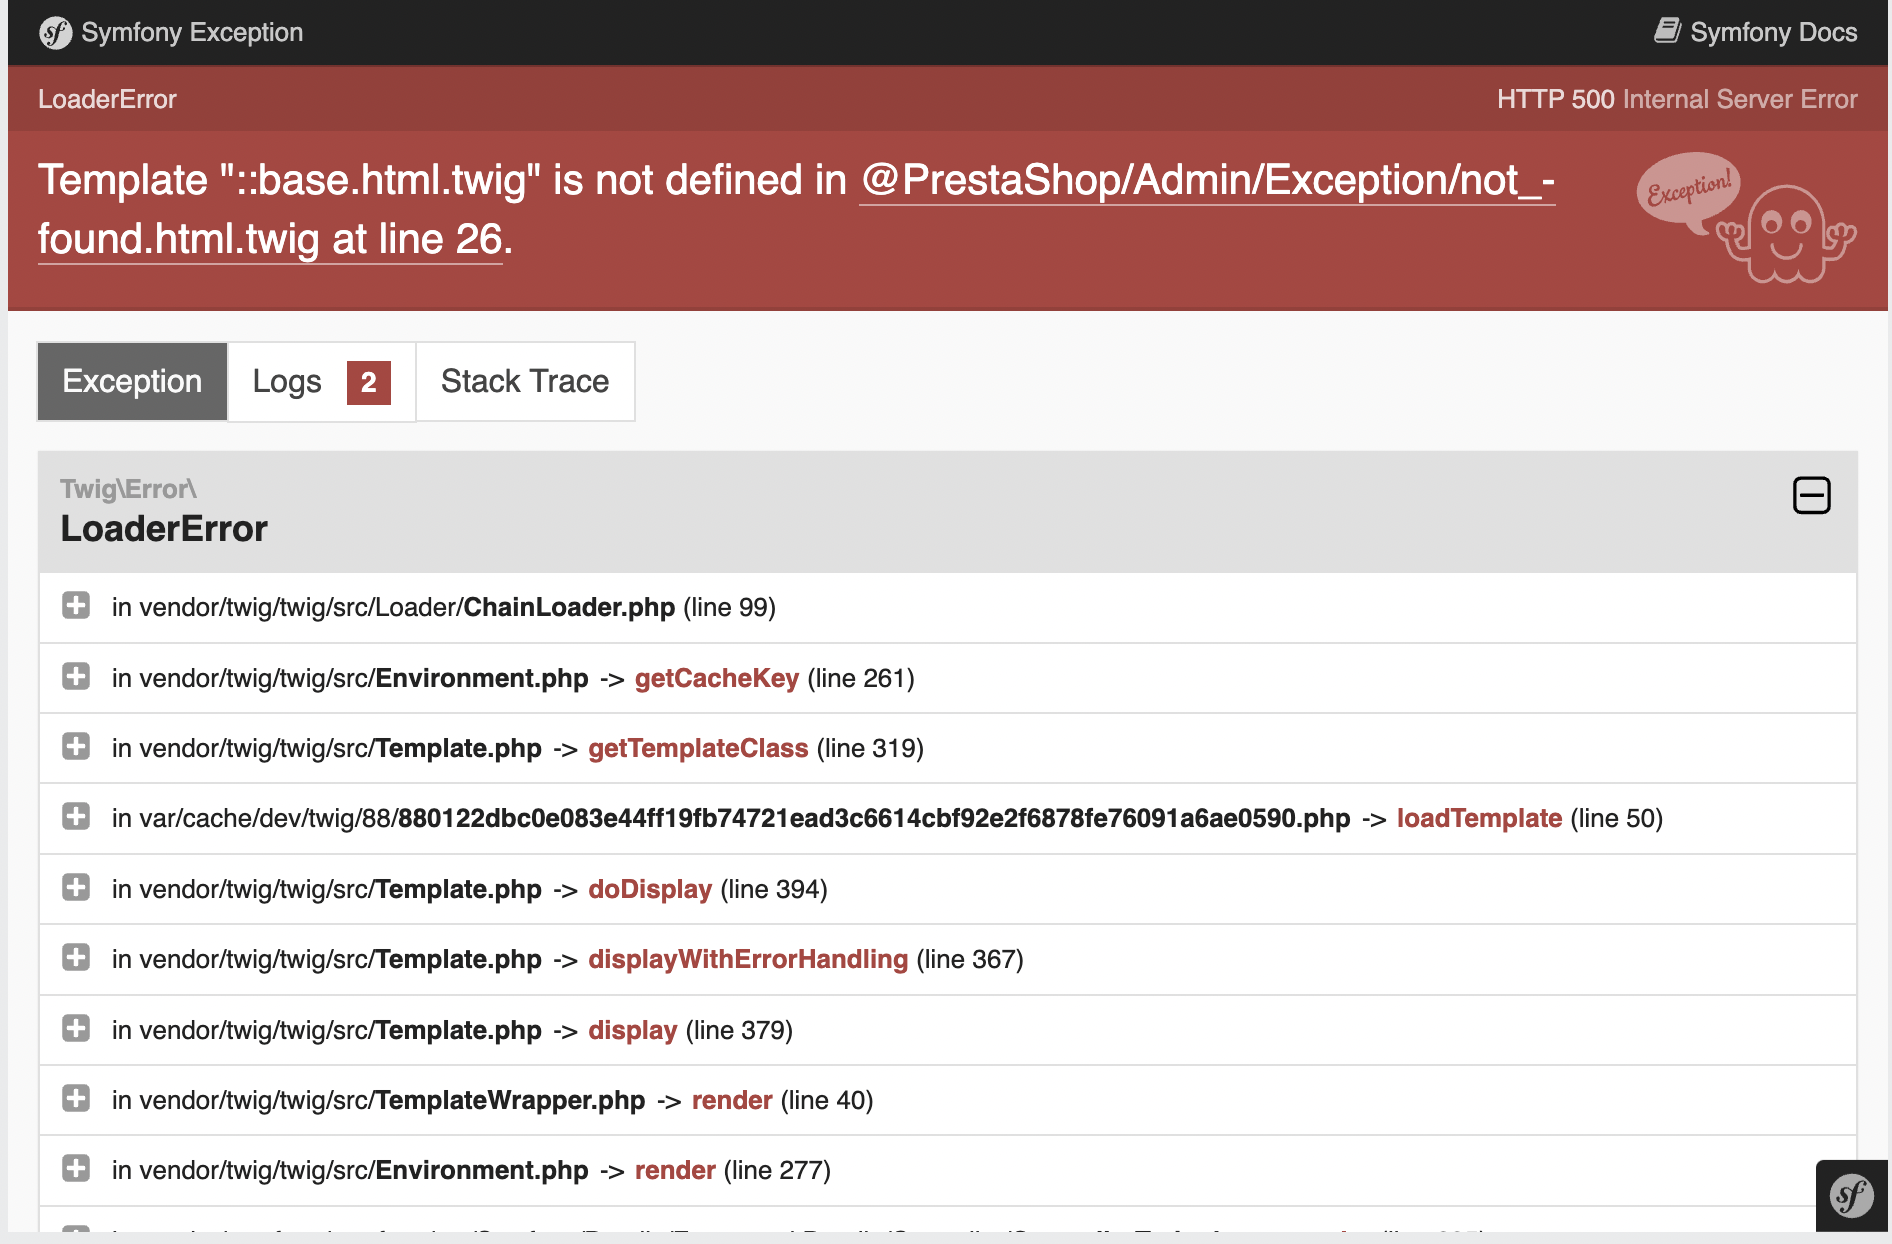Toggle open the Environment.php getCacheKey frame
1892x1244 pixels.
coord(75,677)
